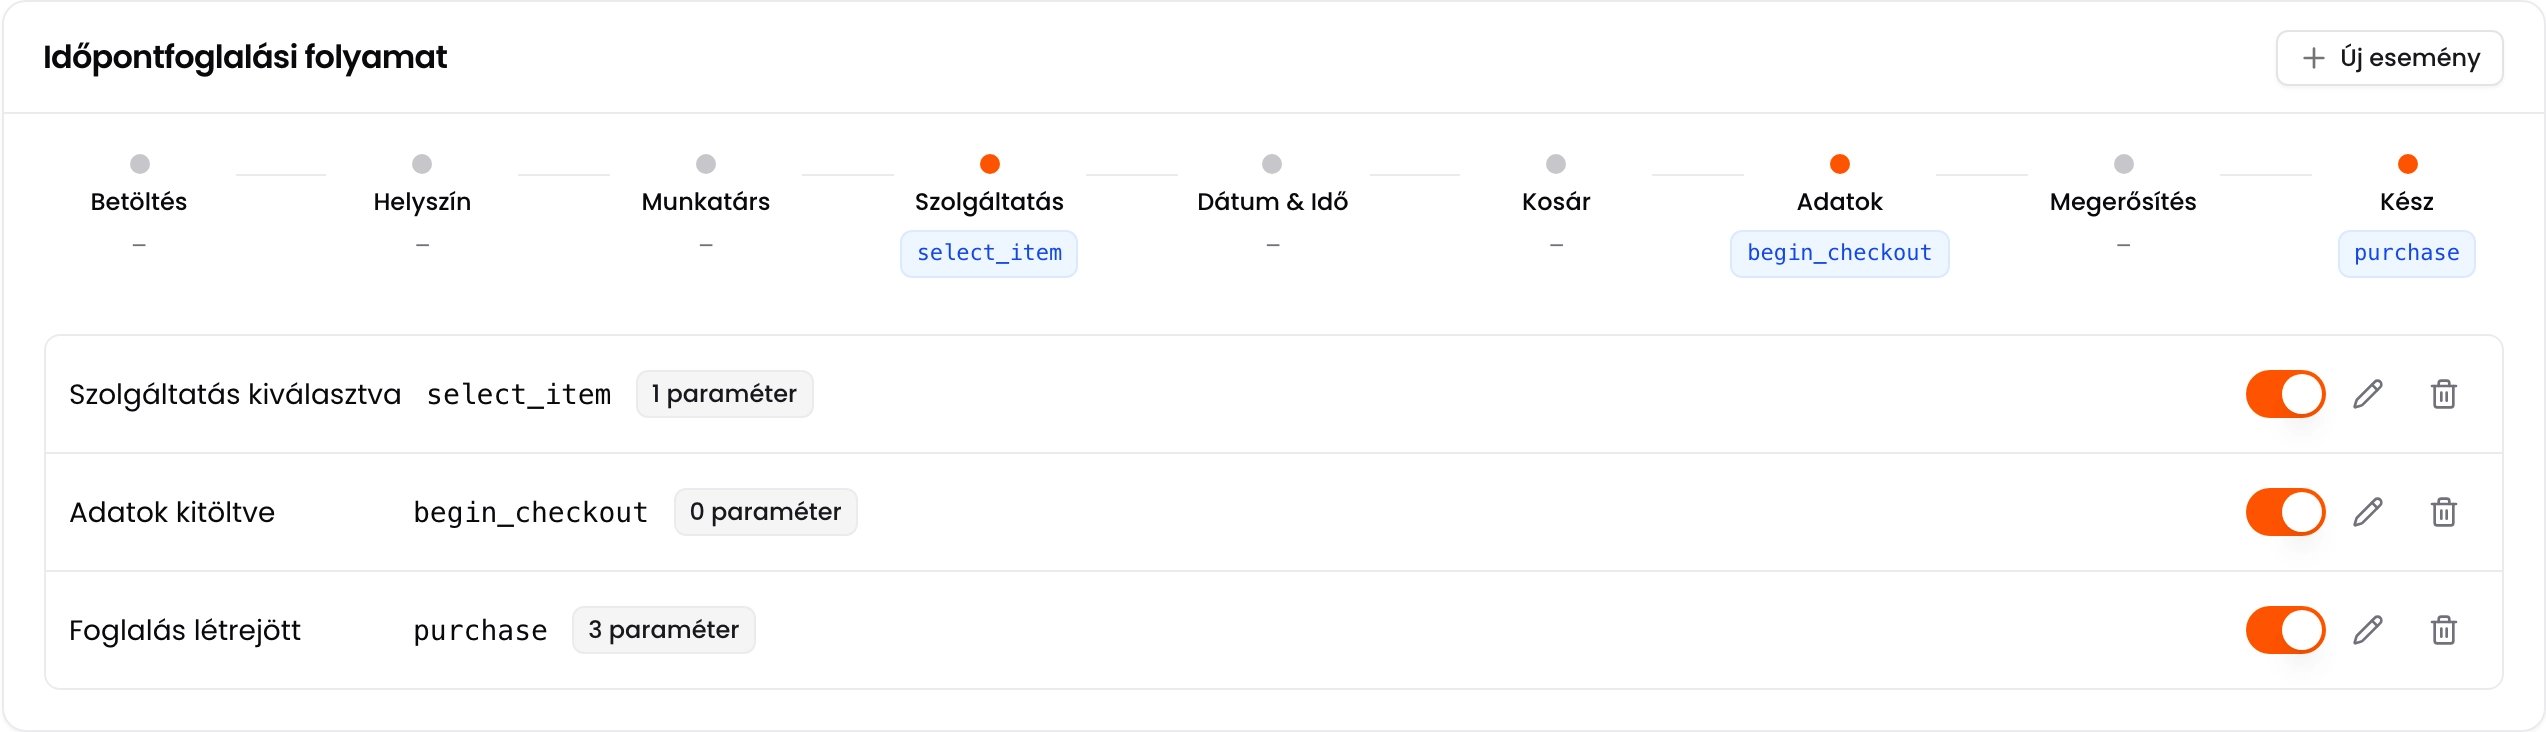
Task: Disable the Foglalás létrejött event switch
Action: pyautogui.click(x=2285, y=630)
